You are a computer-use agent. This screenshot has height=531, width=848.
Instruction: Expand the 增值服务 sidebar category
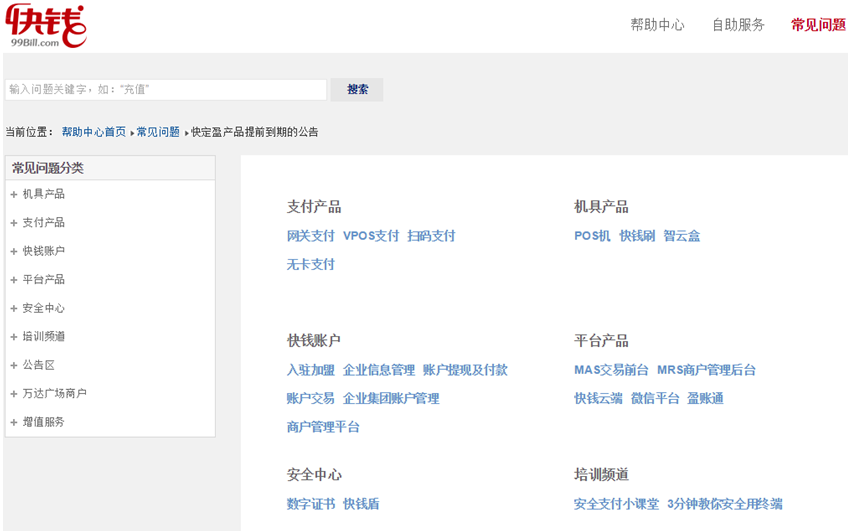(x=44, y=422)
